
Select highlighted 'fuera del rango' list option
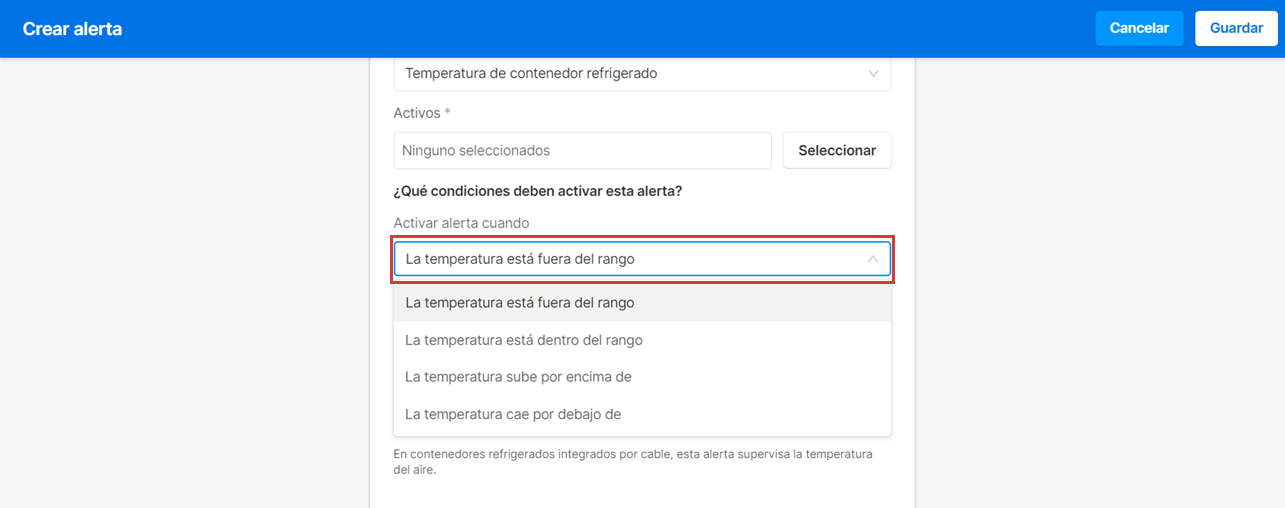click(520, 302)
